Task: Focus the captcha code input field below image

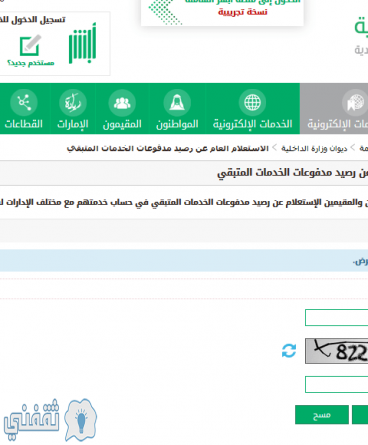Action: coord(336,384)
